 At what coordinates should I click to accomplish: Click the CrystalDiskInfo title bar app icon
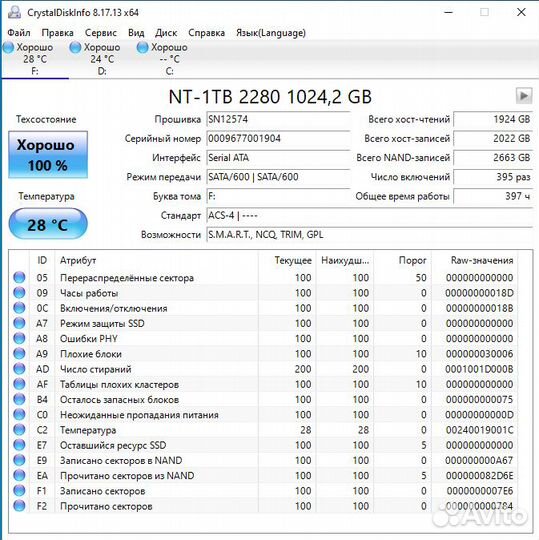(14, 12)
